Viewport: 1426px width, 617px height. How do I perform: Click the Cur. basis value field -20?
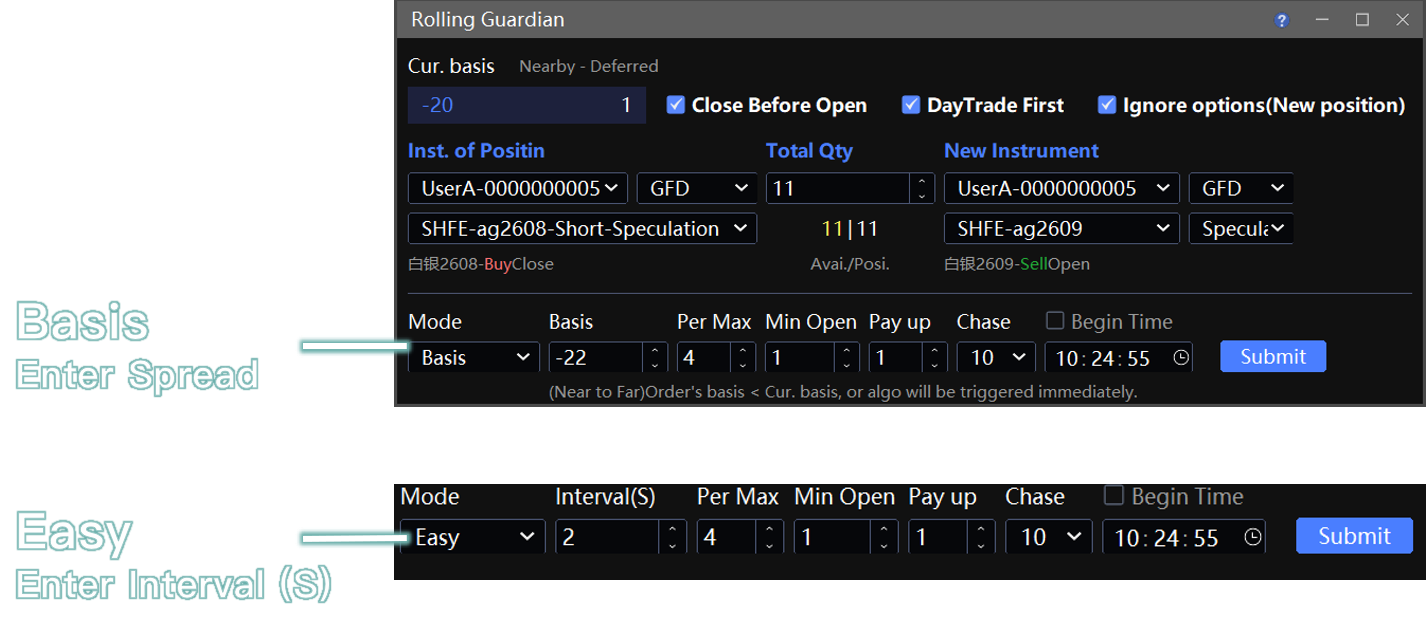pos(527,105)
